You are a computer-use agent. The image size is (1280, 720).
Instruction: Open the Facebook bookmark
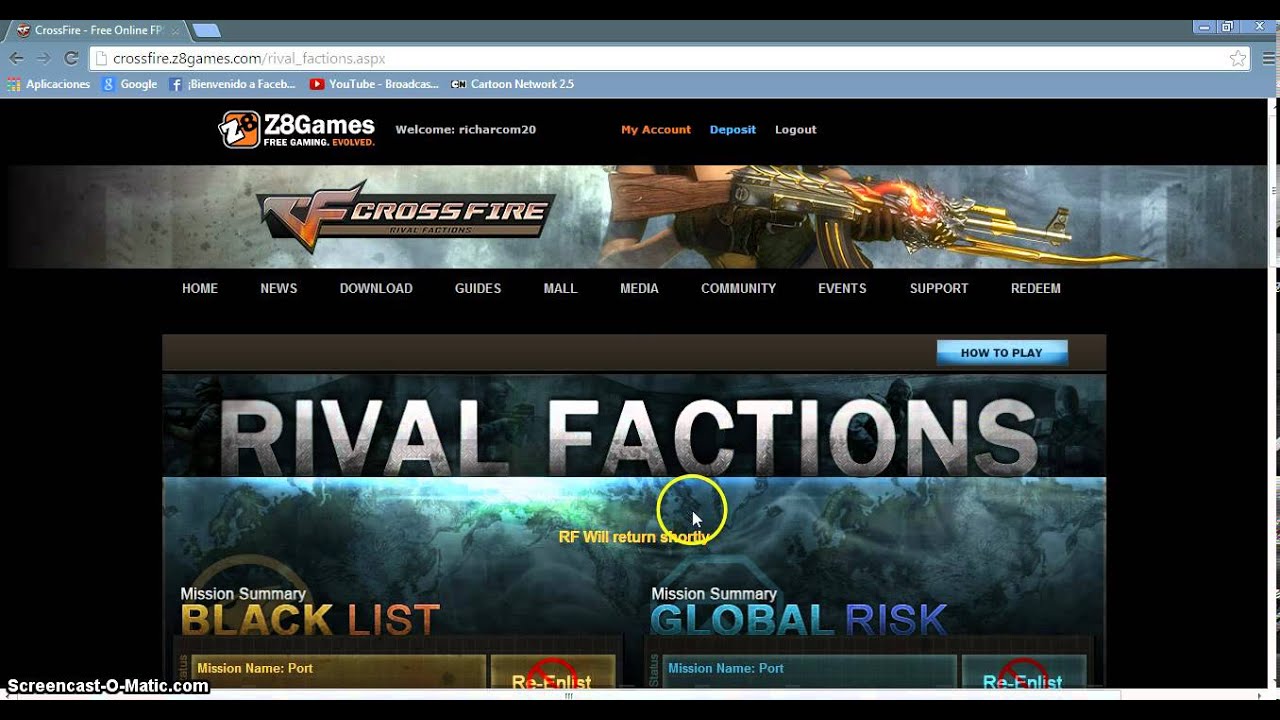point(232,84)
